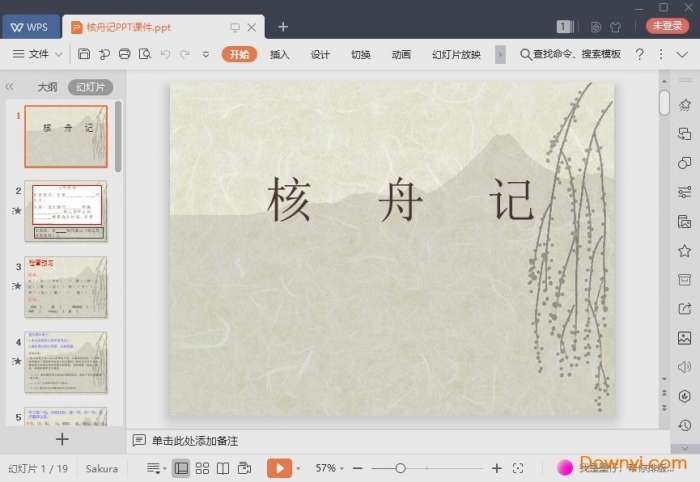This screenshot has height=482, width=700.
Task: Close the 核舟记PPT课件.ppt tab
Action: 252,27
